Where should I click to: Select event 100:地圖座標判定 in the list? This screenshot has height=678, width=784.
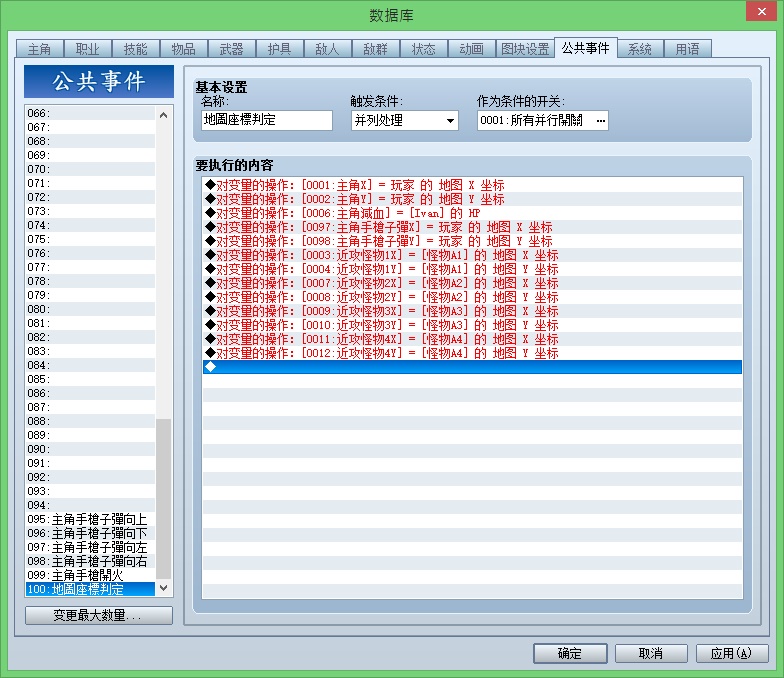(x=90, y=589)
